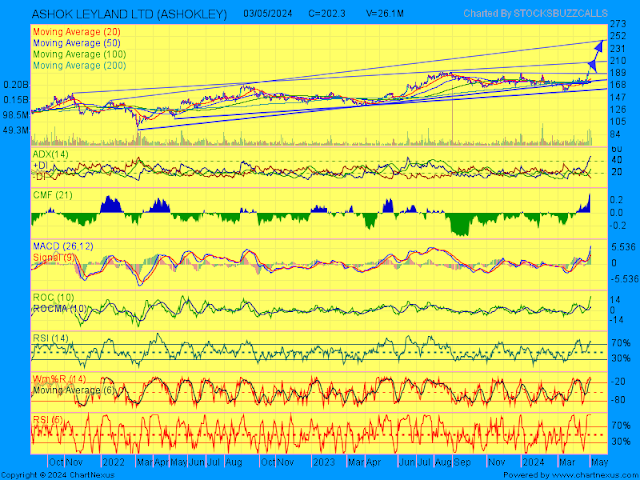Click the 168 price axis value
The image size is (640, 480).
coord(618,85)
